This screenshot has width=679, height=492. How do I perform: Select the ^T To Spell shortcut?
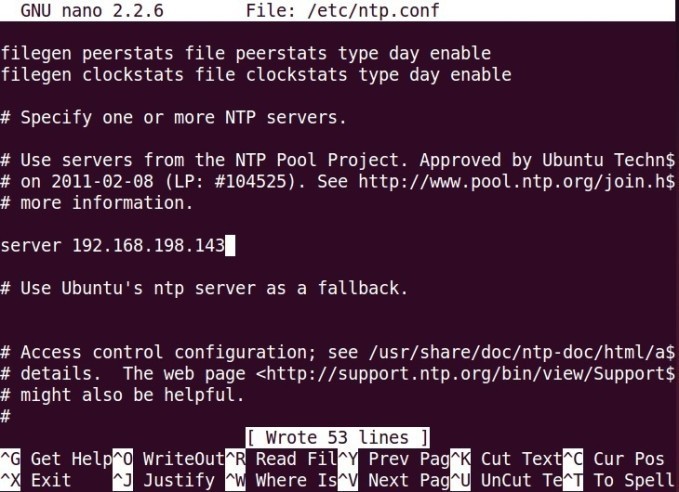pyautogui.click(x=619, y=480)
